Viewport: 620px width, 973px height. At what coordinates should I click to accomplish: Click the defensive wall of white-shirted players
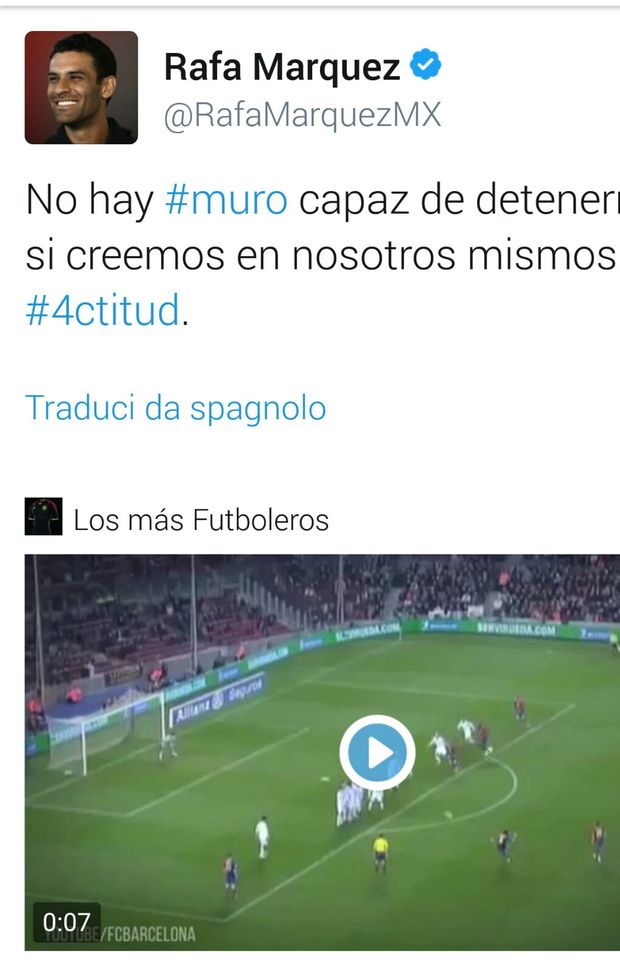click(x=360, y=802)
